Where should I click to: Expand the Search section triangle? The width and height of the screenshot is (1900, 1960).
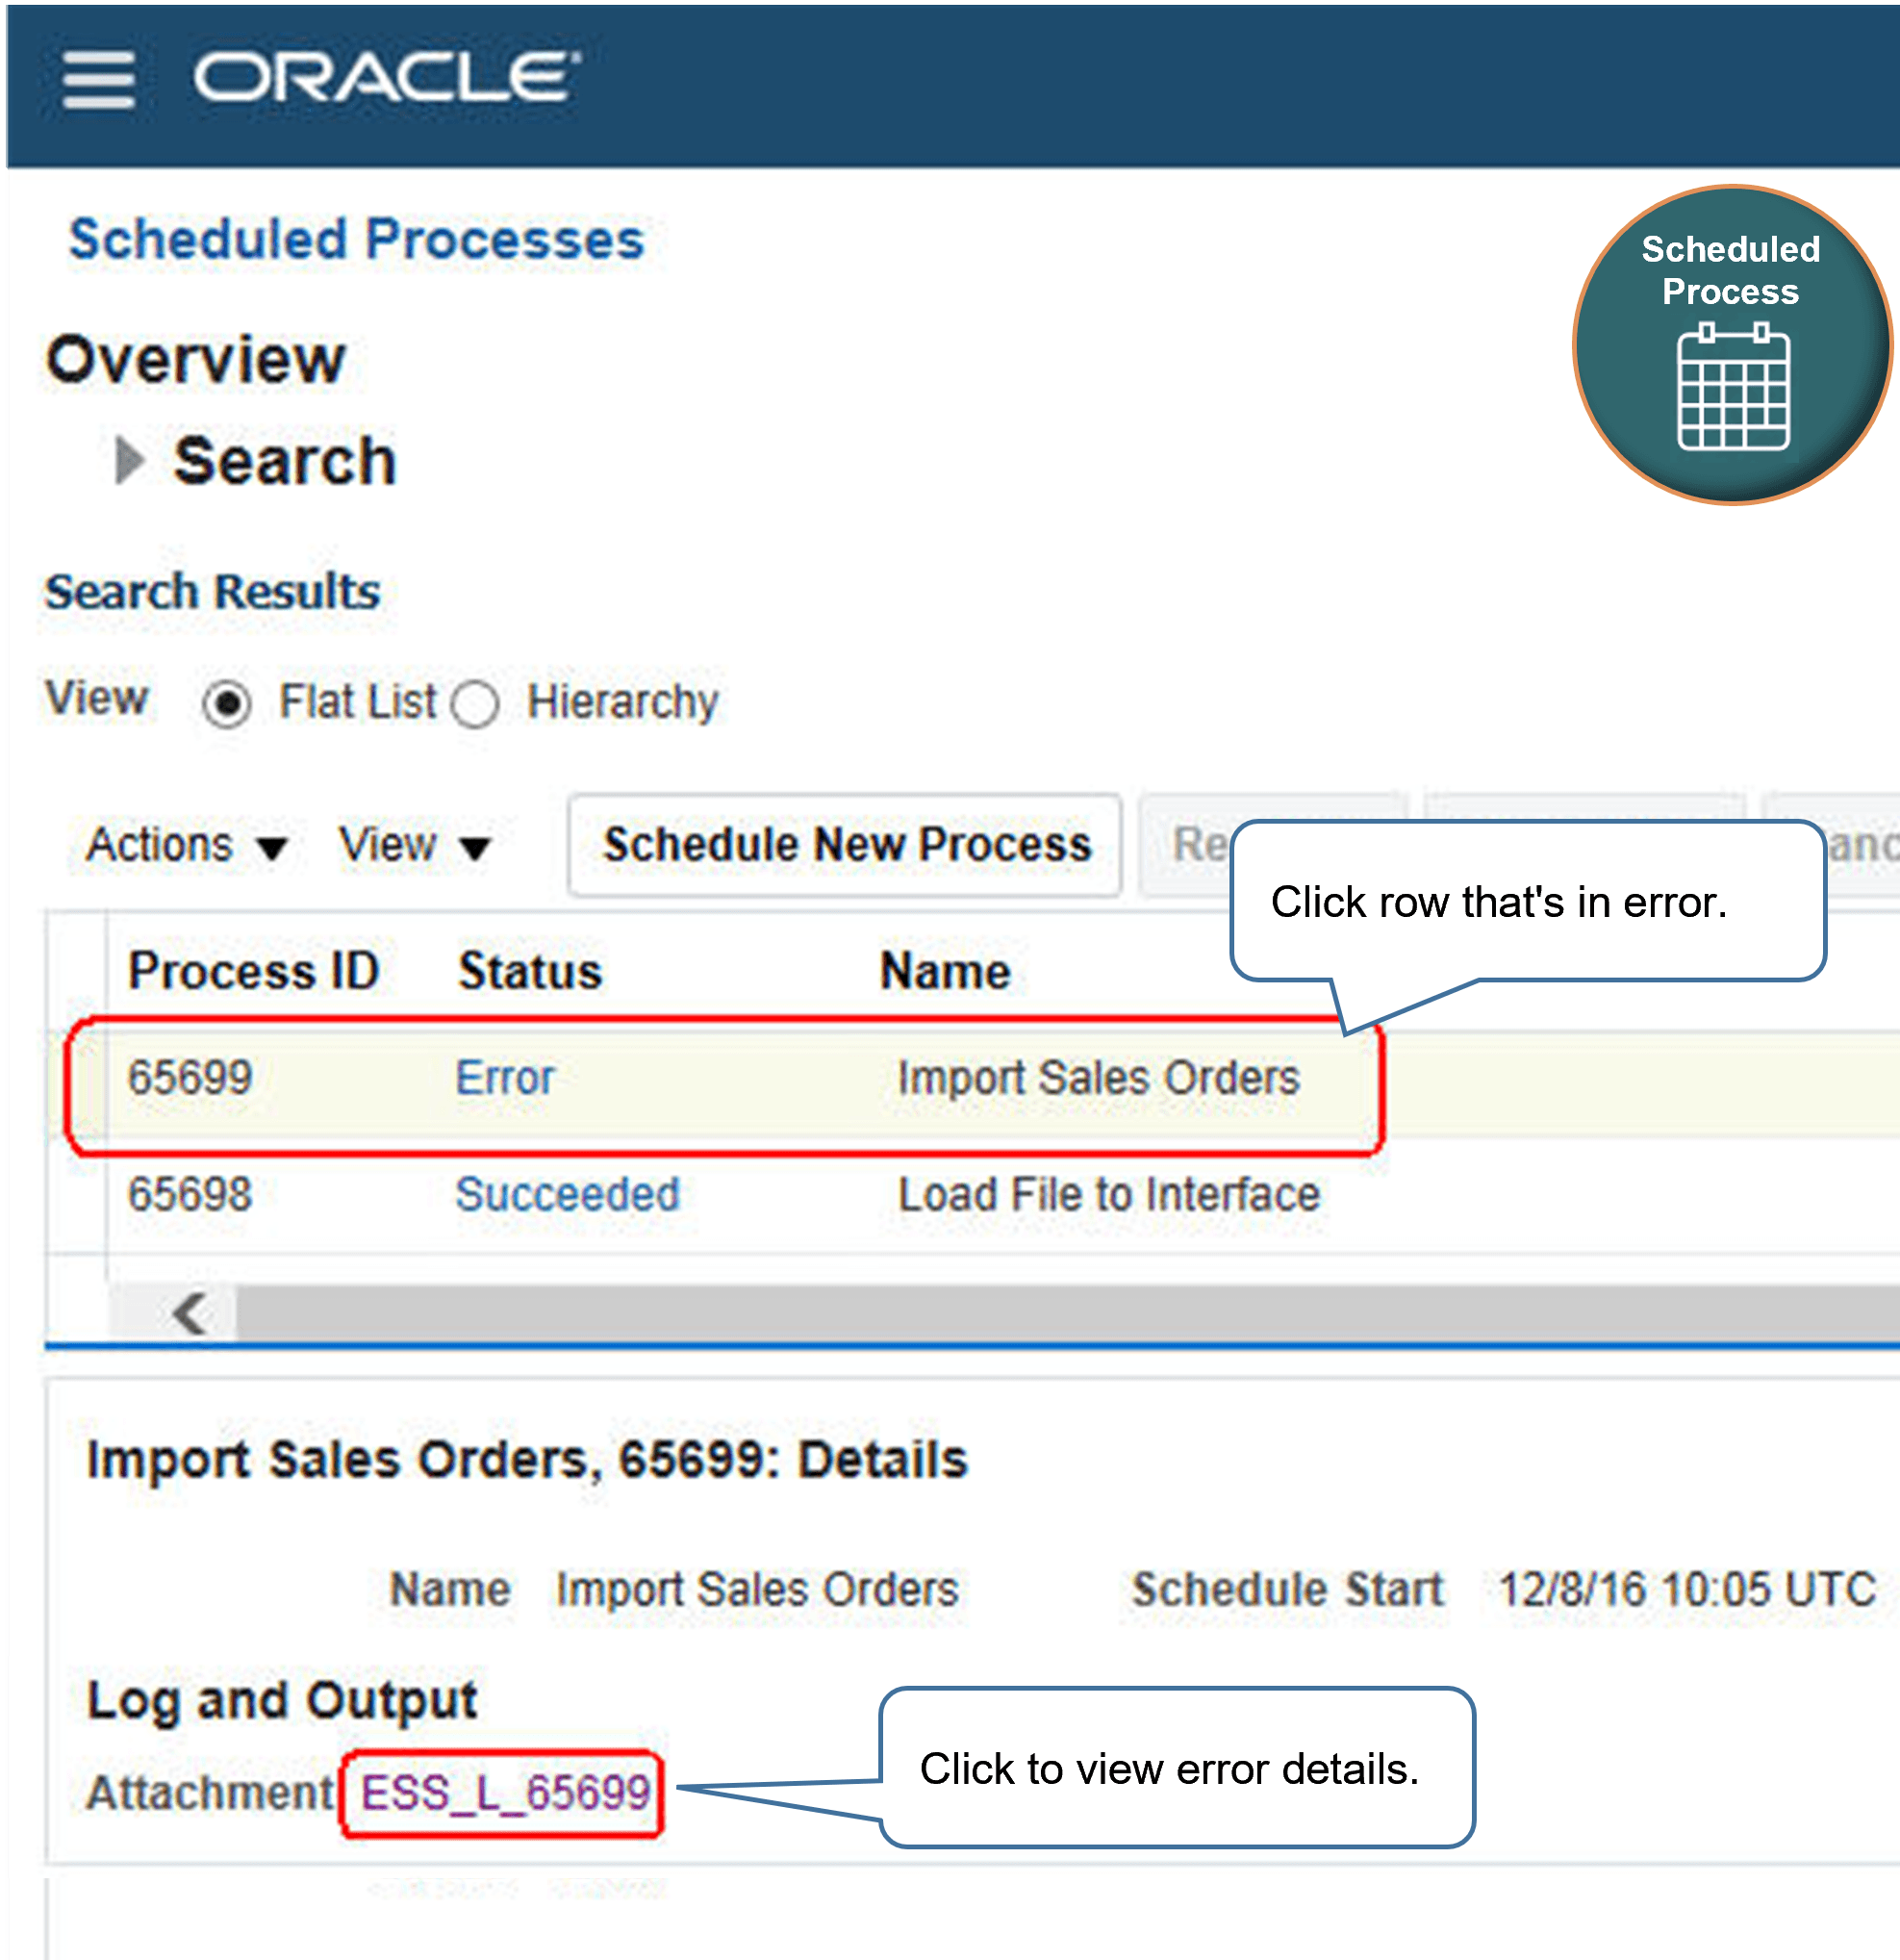click(129, 461)
